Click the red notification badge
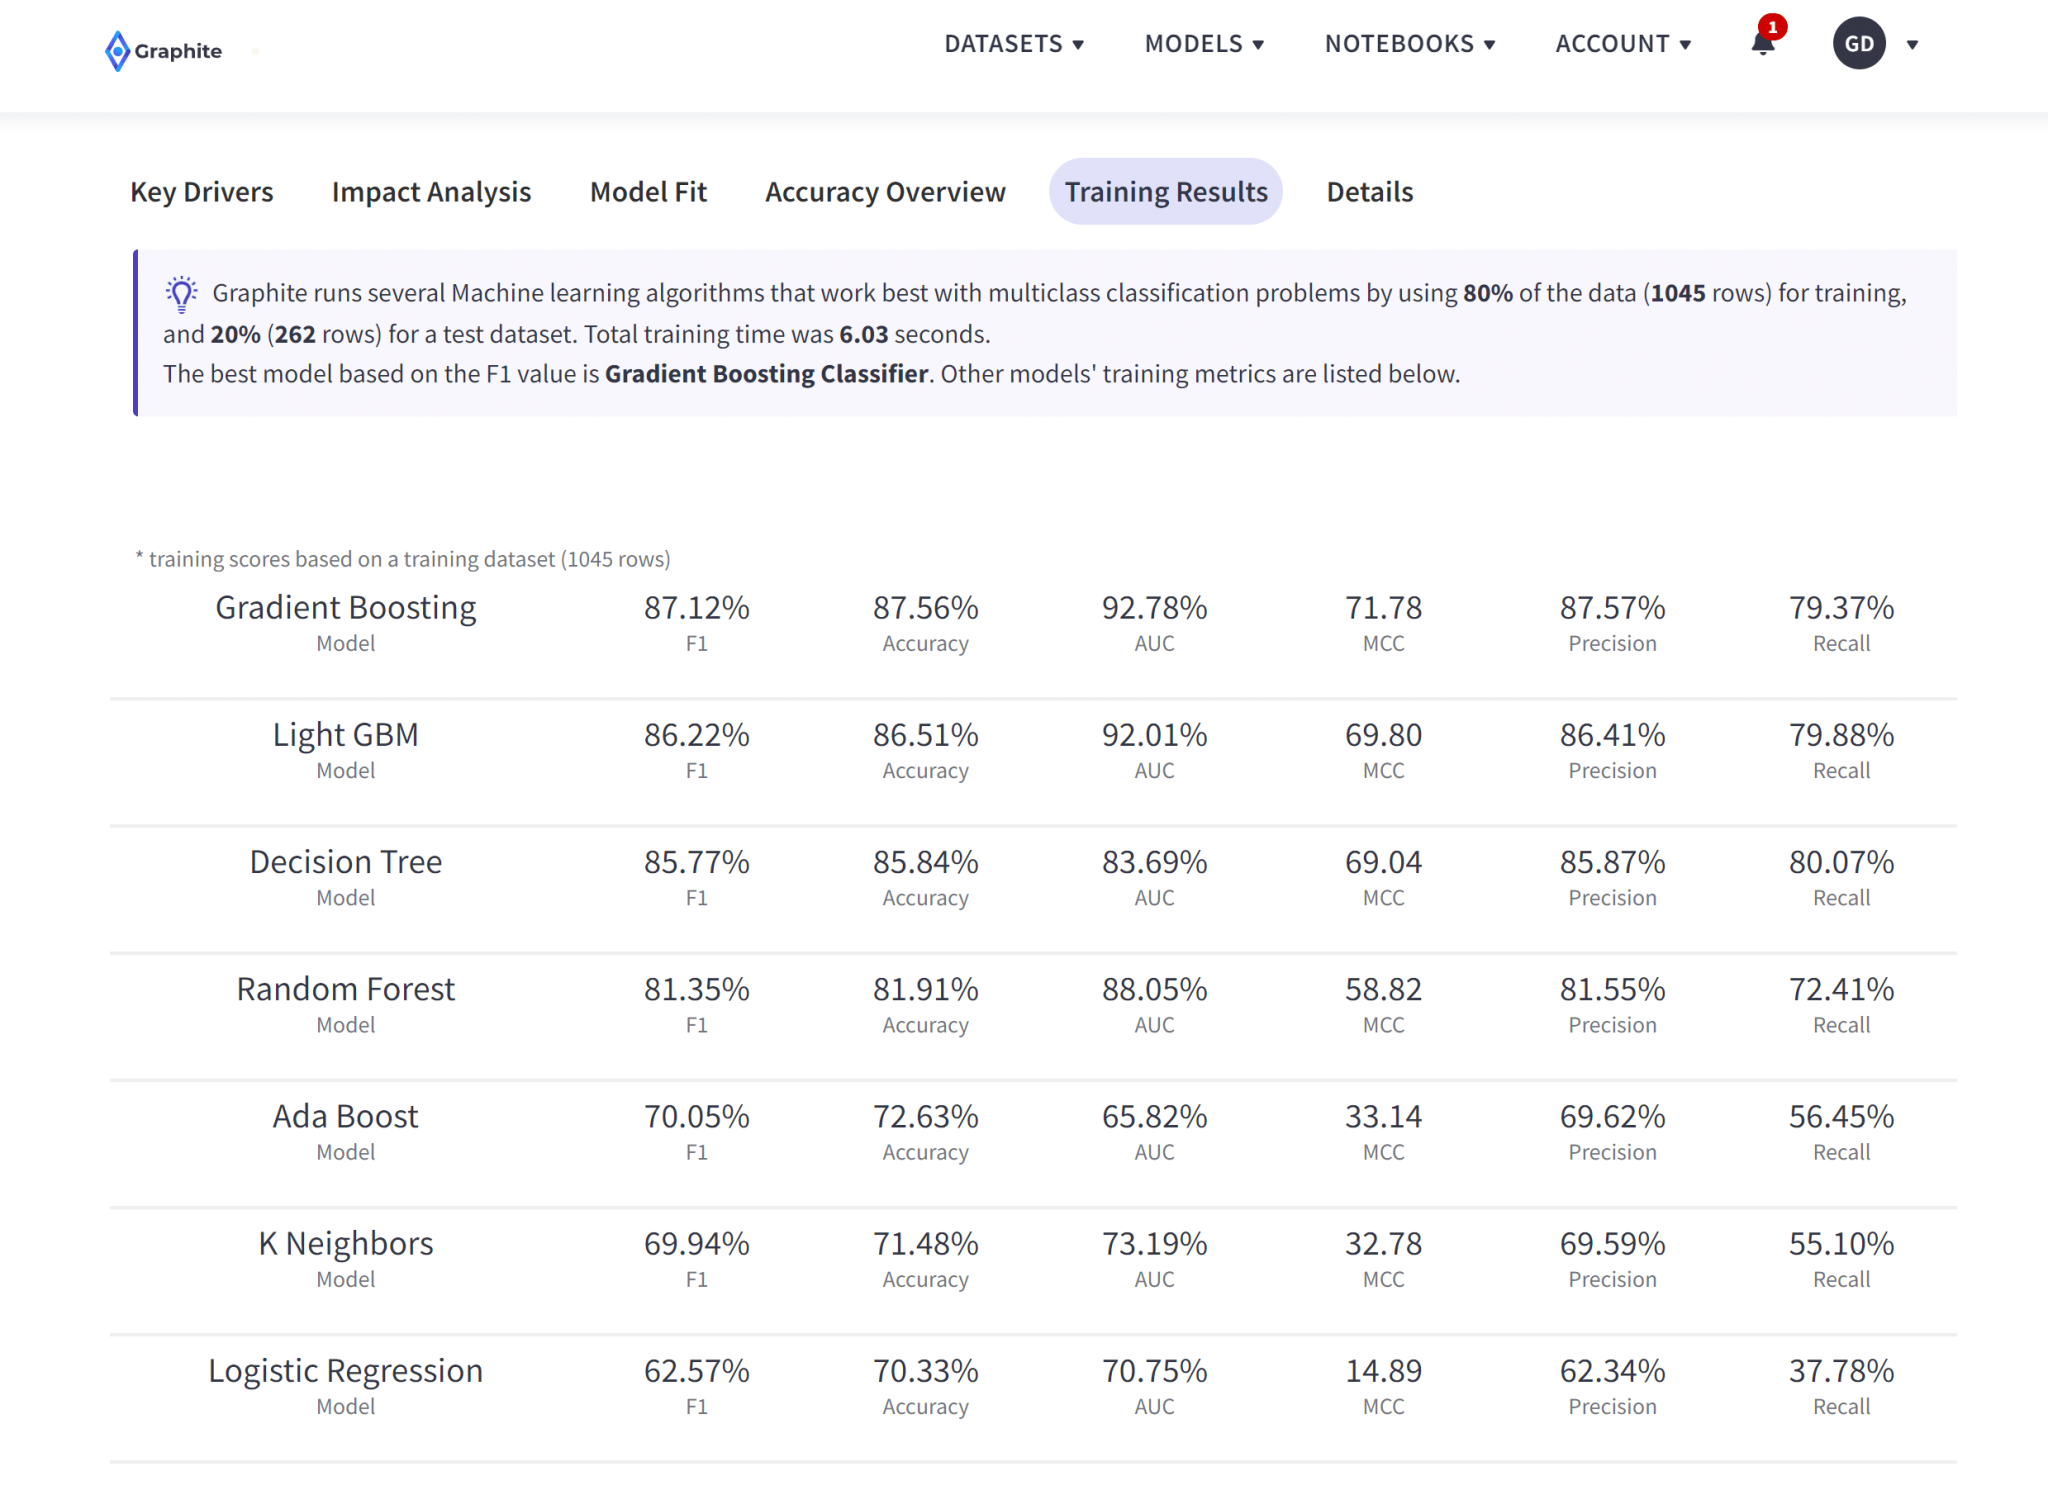 pos(1773,27)
